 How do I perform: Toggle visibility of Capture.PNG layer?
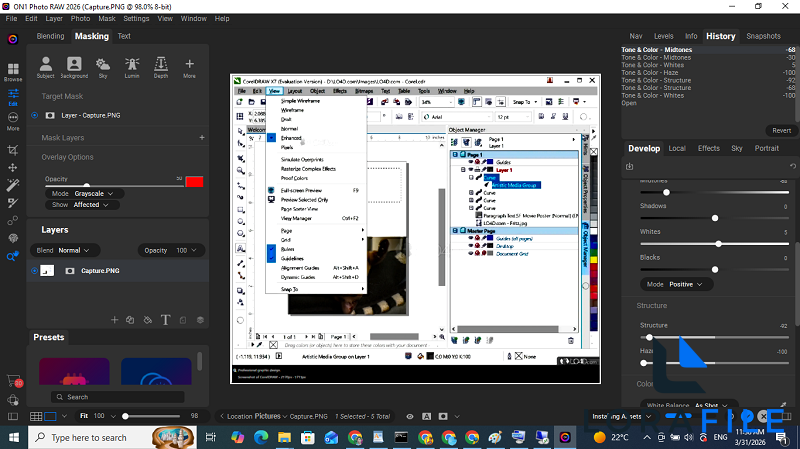35,271
